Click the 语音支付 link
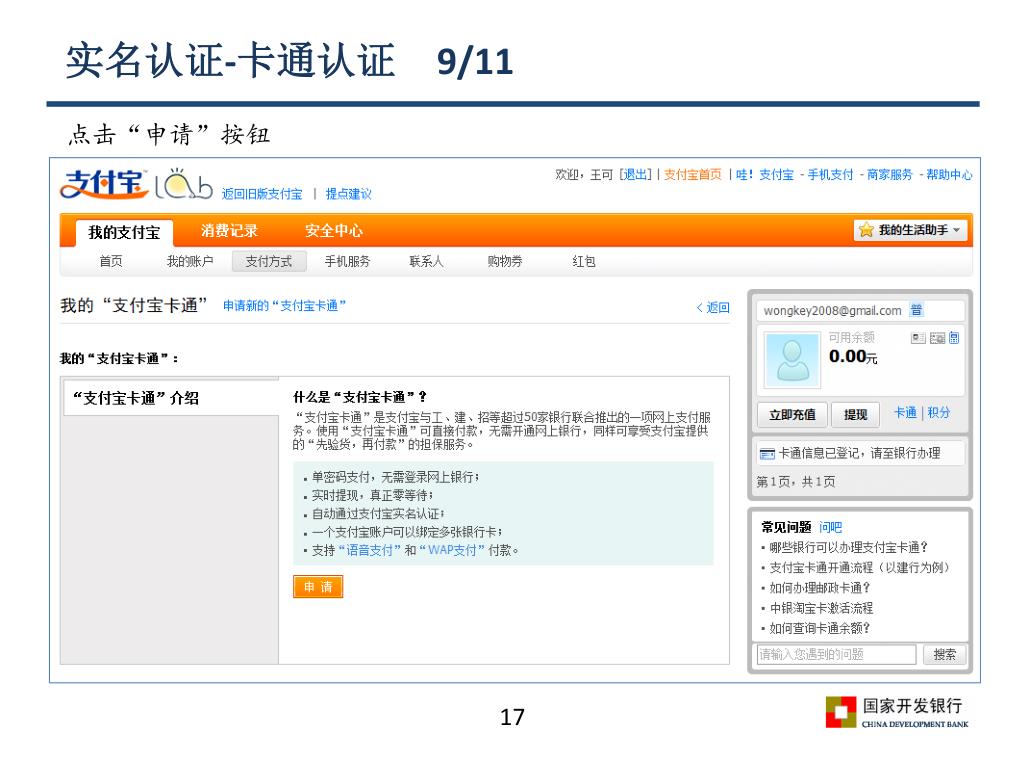This screenshot has height=768, width=1024. click(x=369, y=550)
